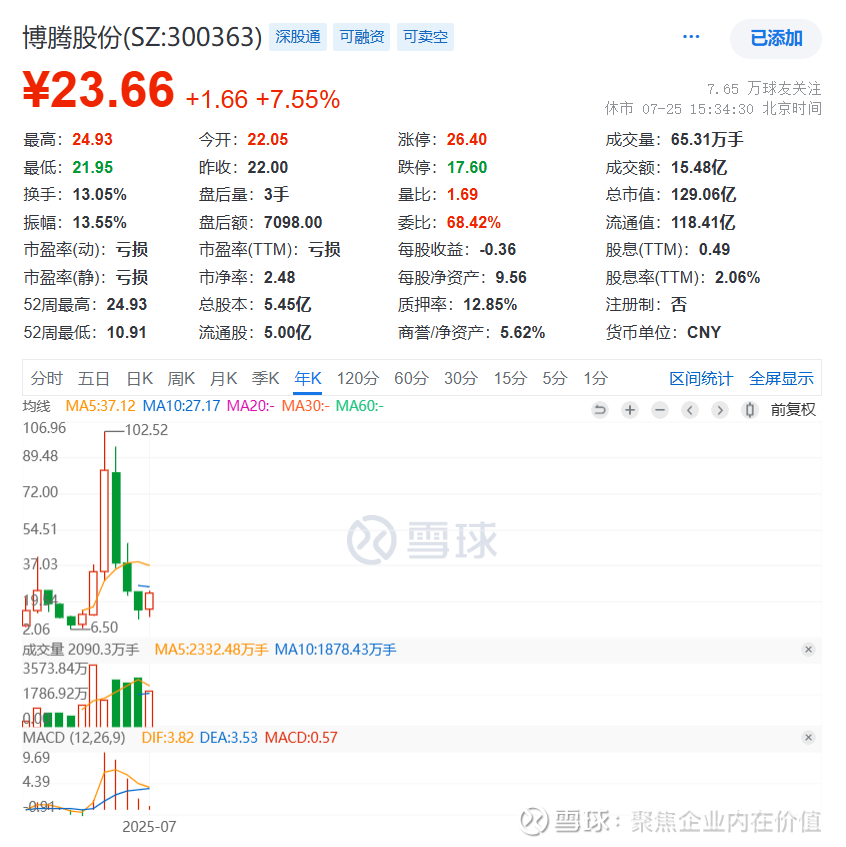846x847 pixels.
Task: Select the 年K chart tab
Action: pos(308,378)
